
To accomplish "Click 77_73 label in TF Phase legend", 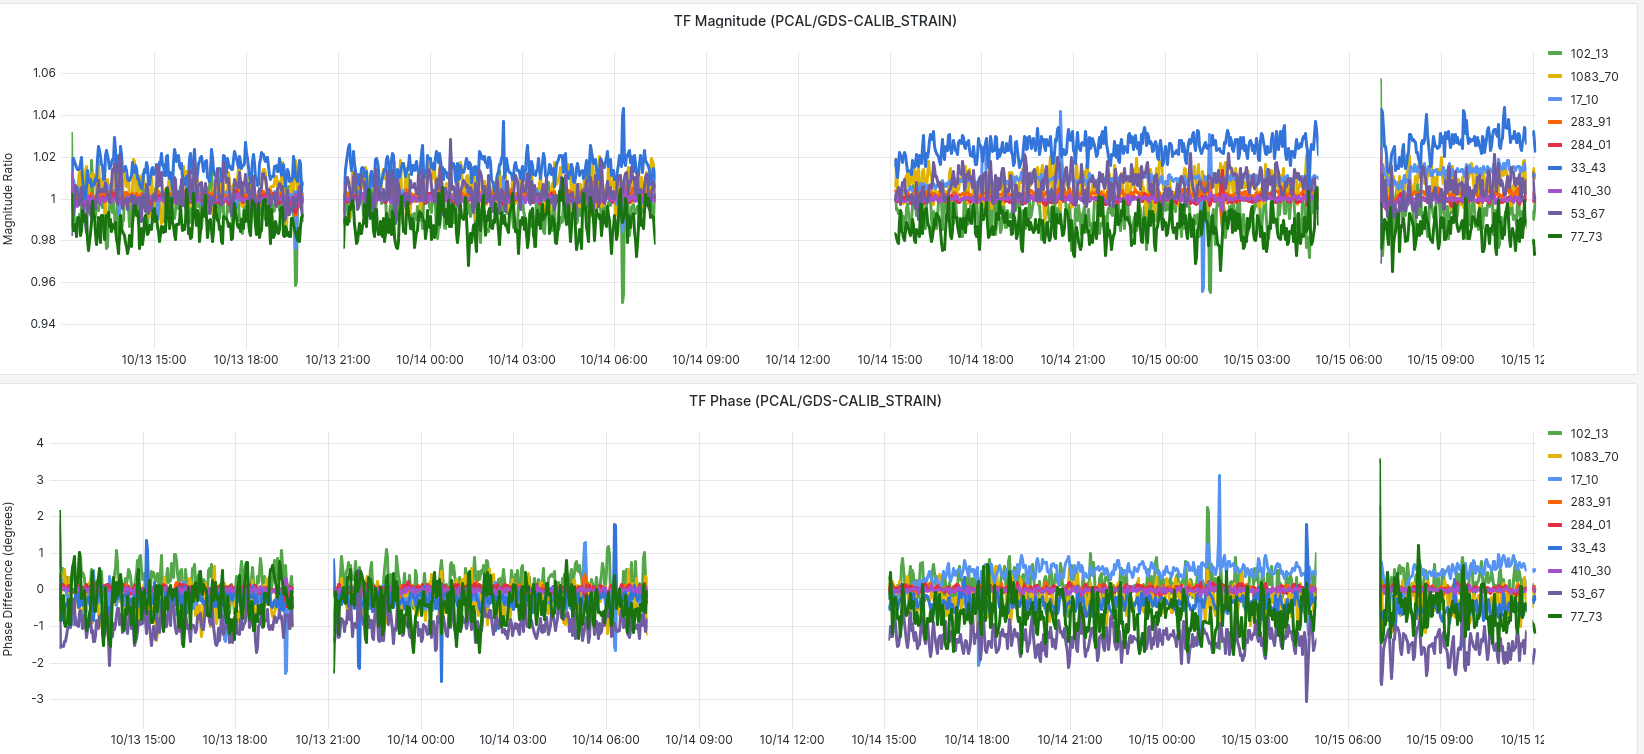I will tap(1586, 617).
